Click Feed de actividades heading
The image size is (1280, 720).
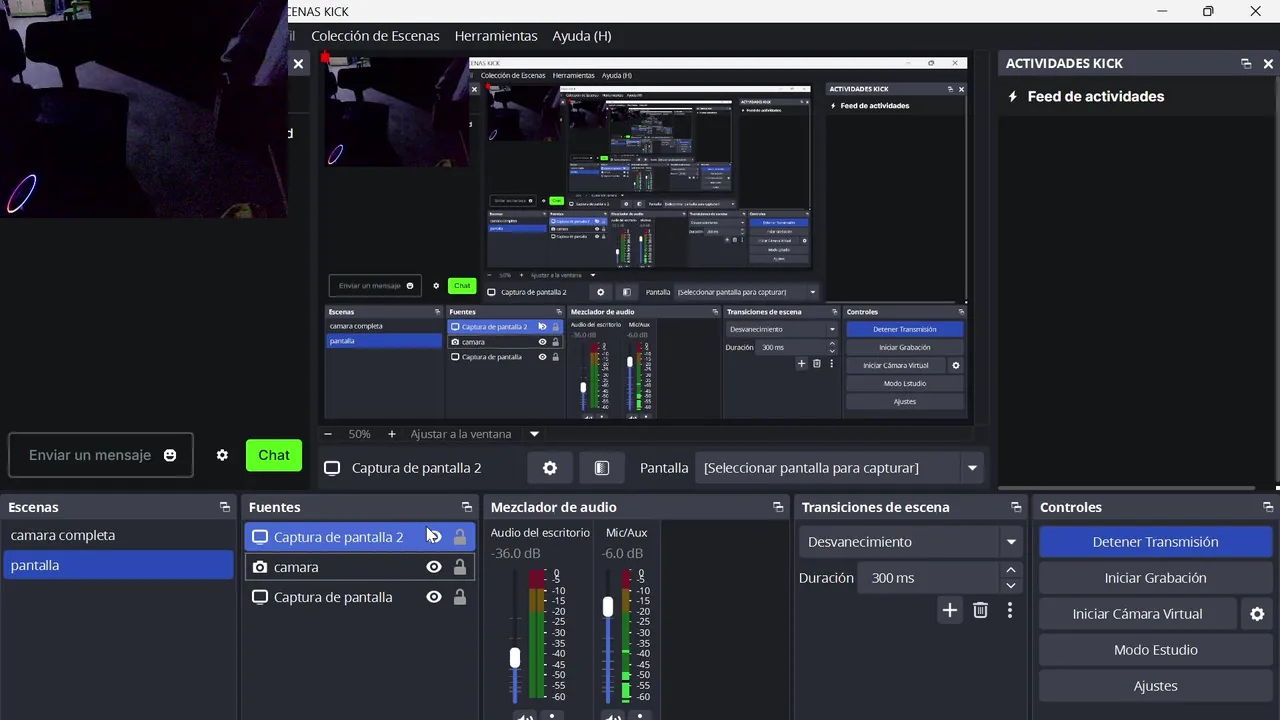pos(1096,97)
